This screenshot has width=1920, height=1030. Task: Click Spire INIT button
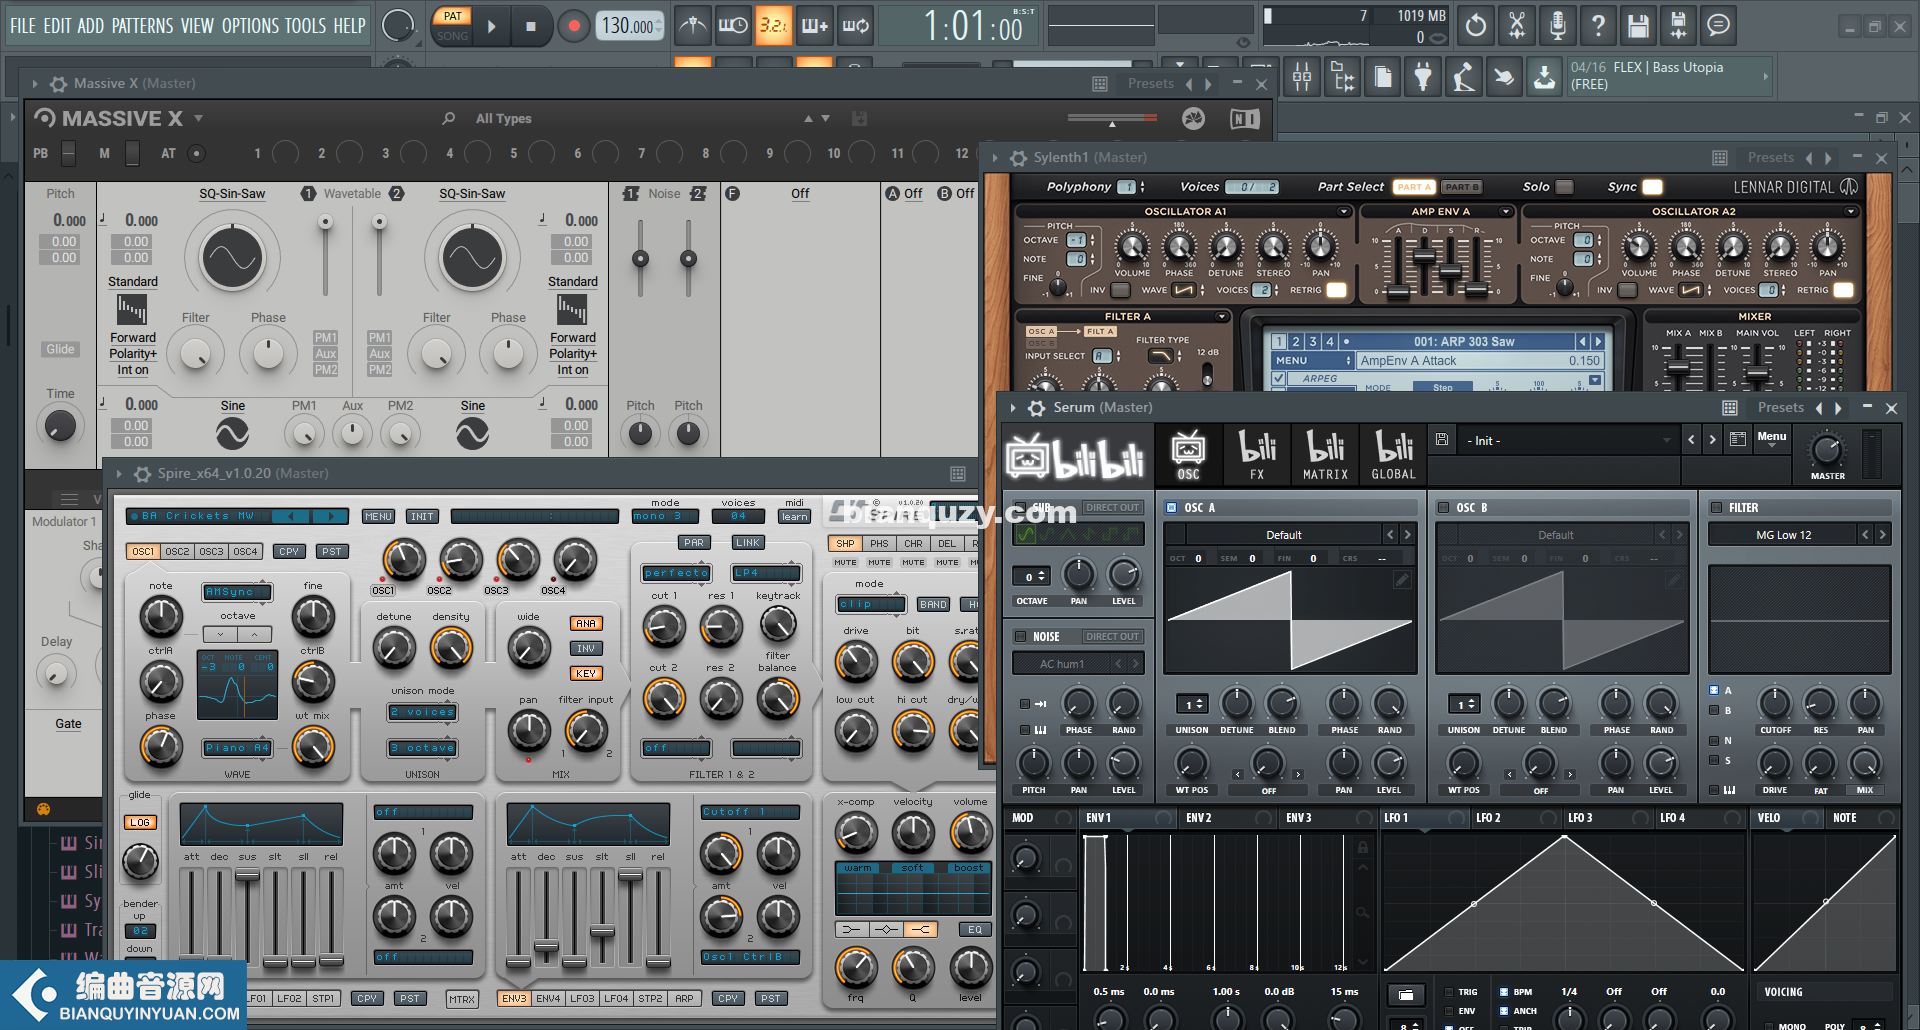point(422,517)
